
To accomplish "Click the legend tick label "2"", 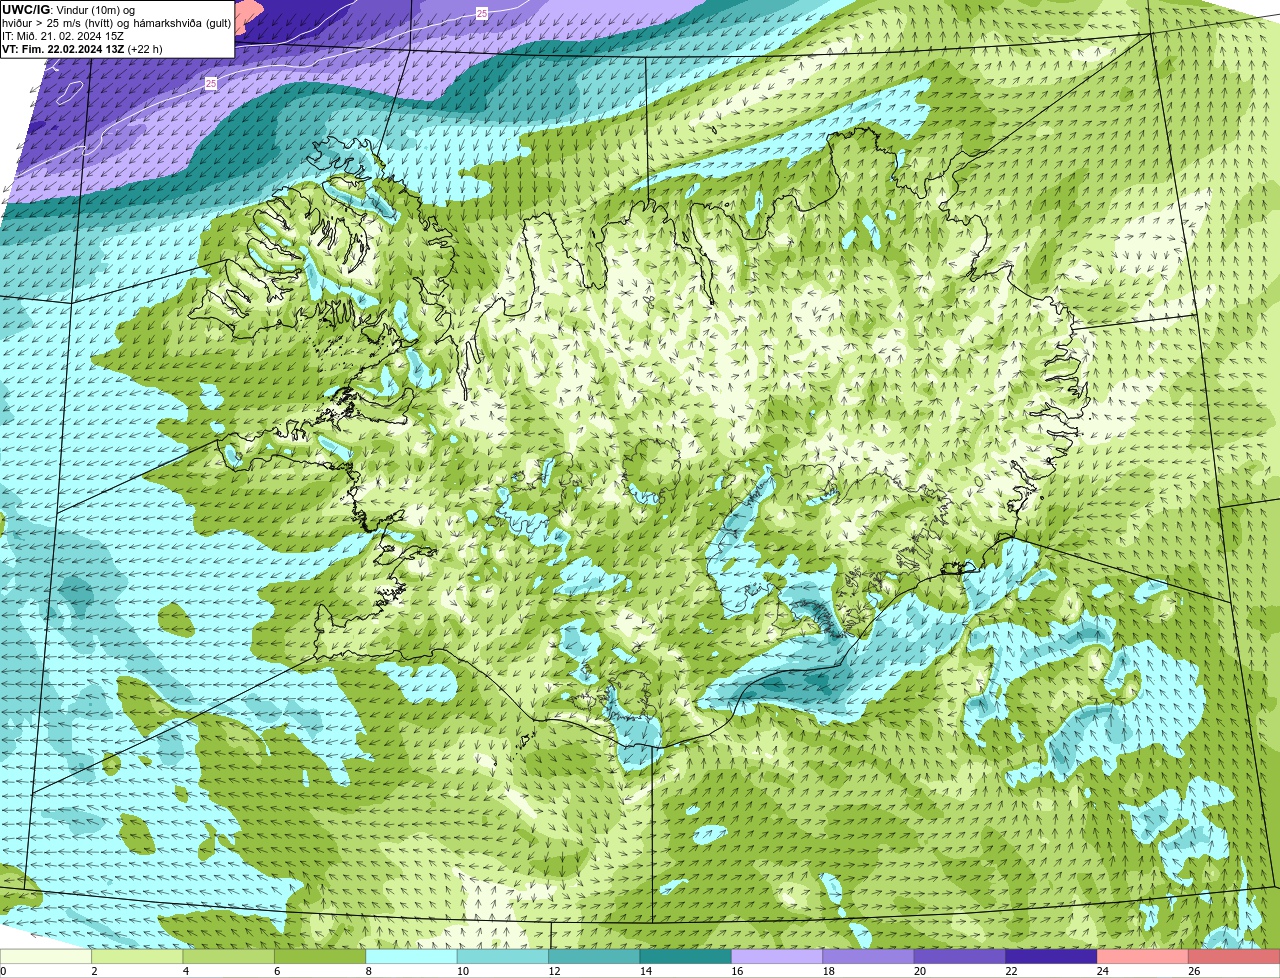I will [x=94, y=971].
